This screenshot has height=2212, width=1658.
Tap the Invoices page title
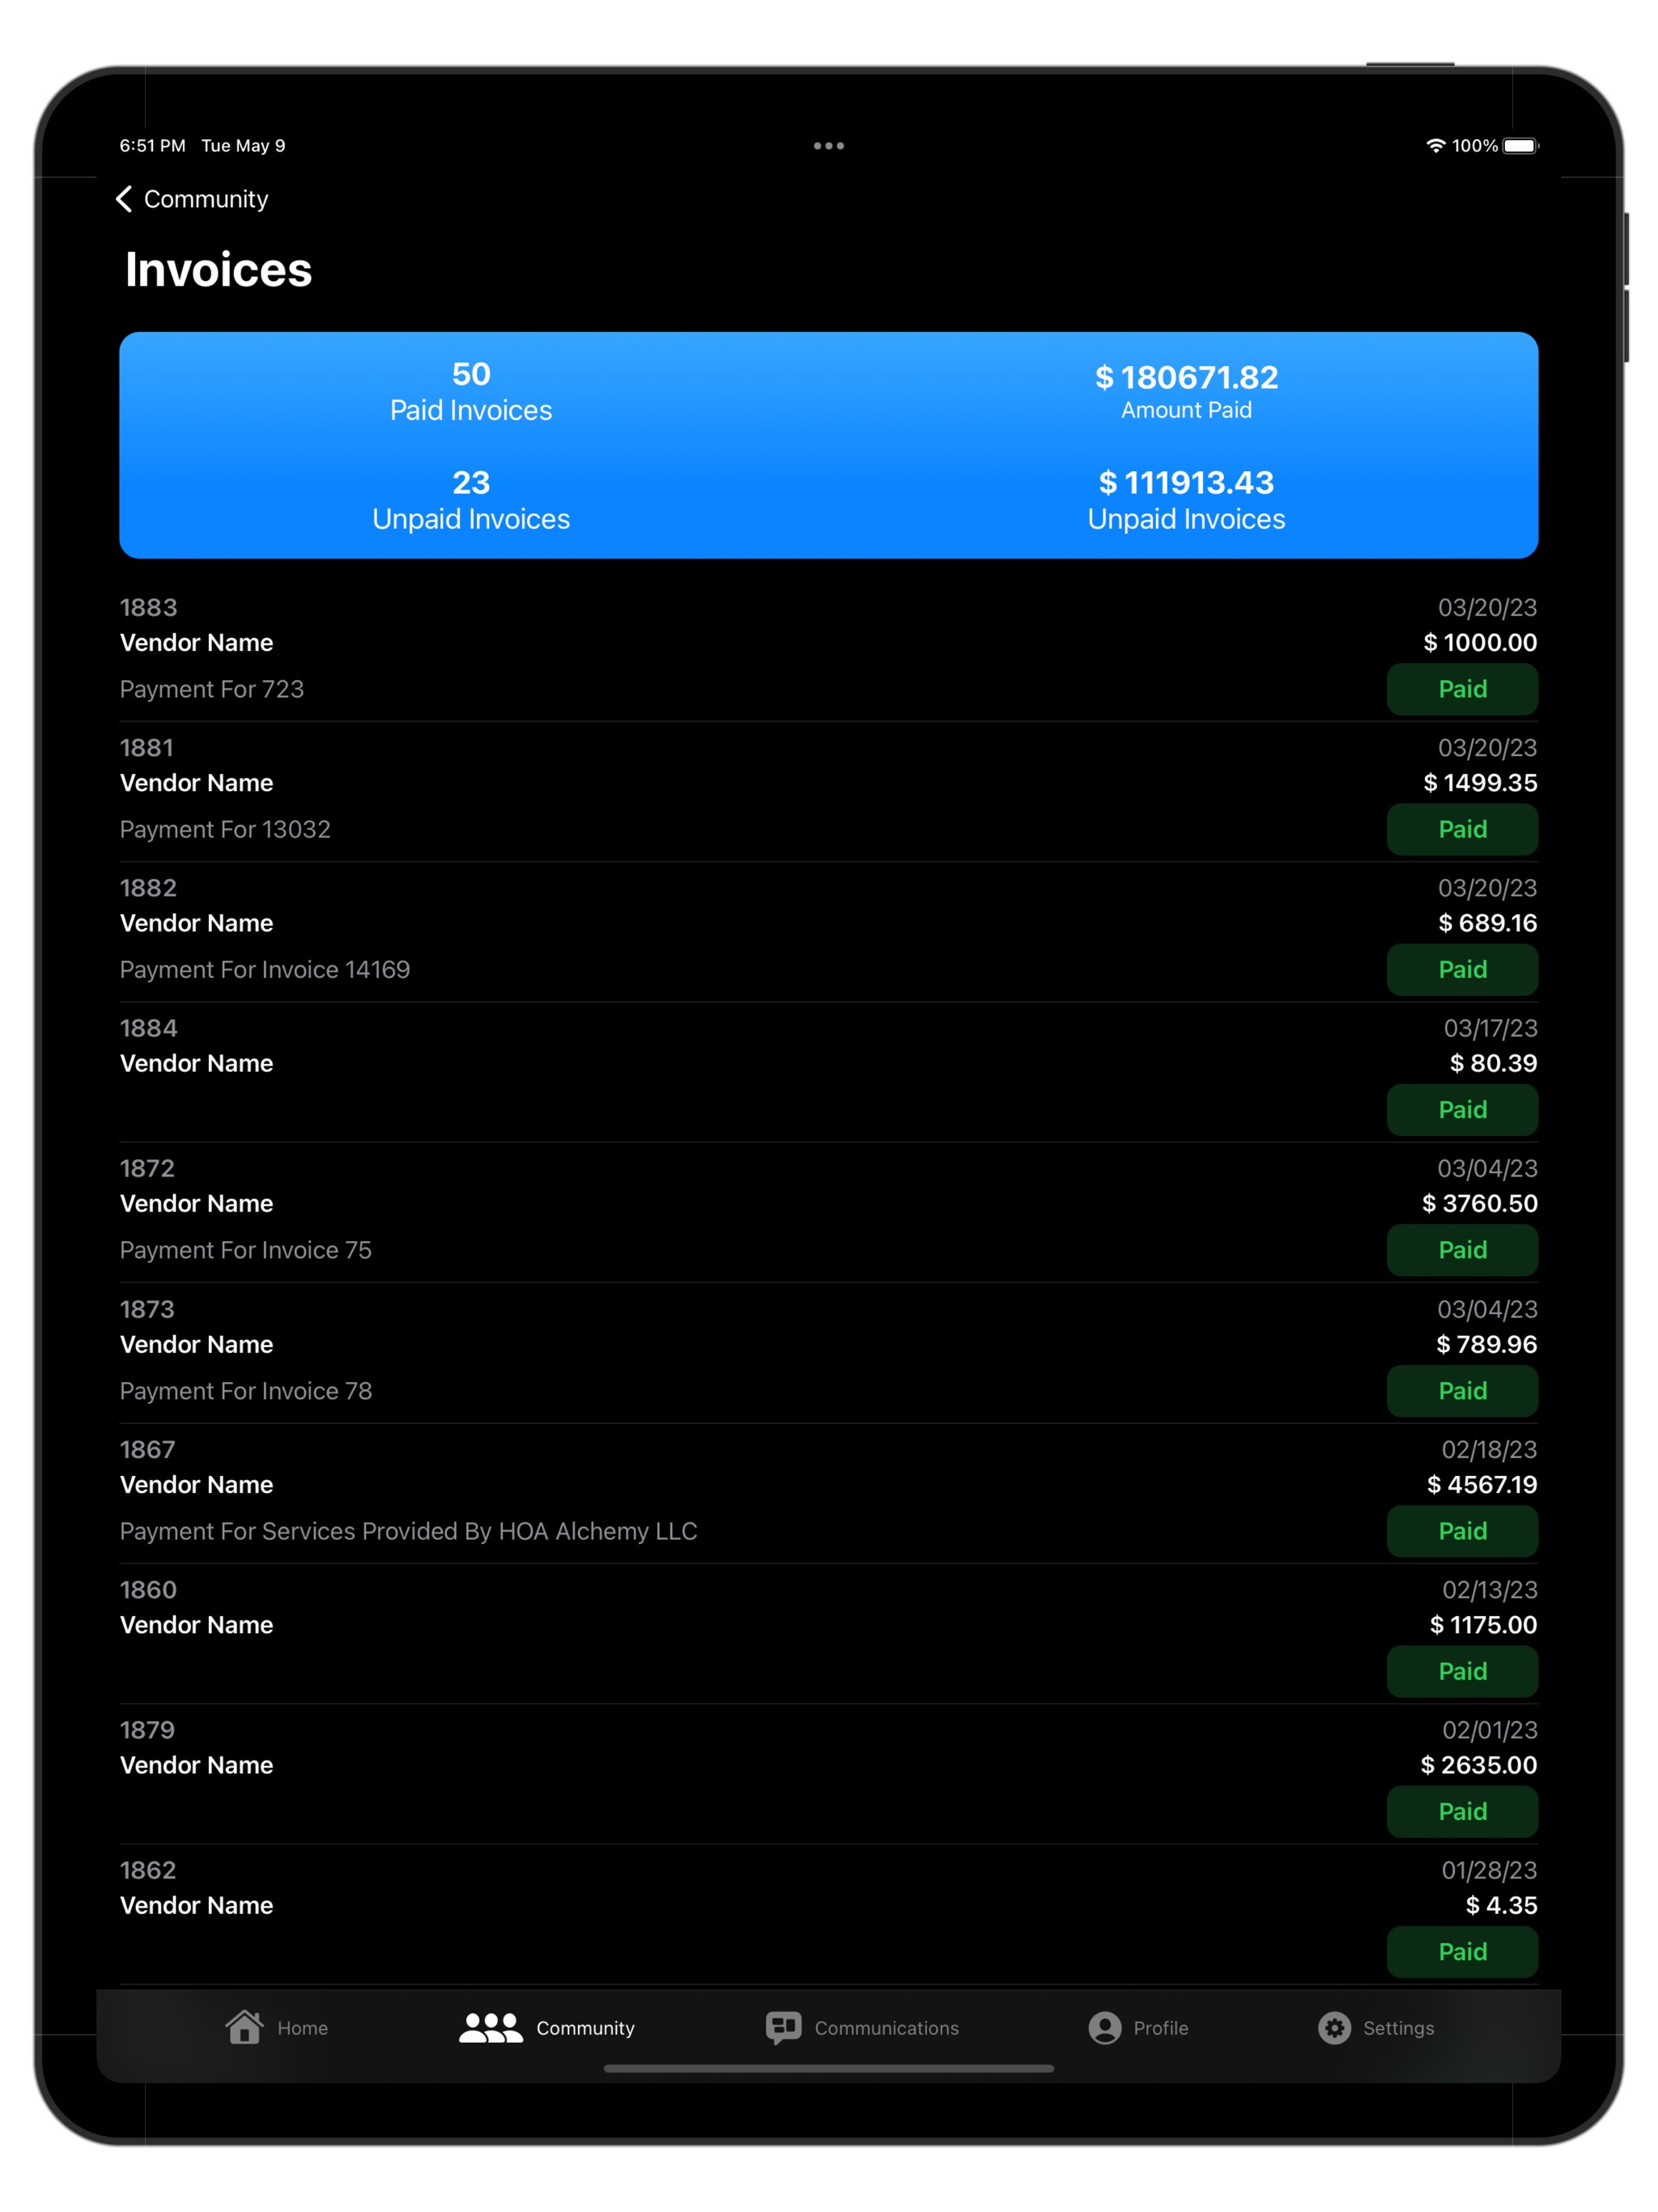218,270
